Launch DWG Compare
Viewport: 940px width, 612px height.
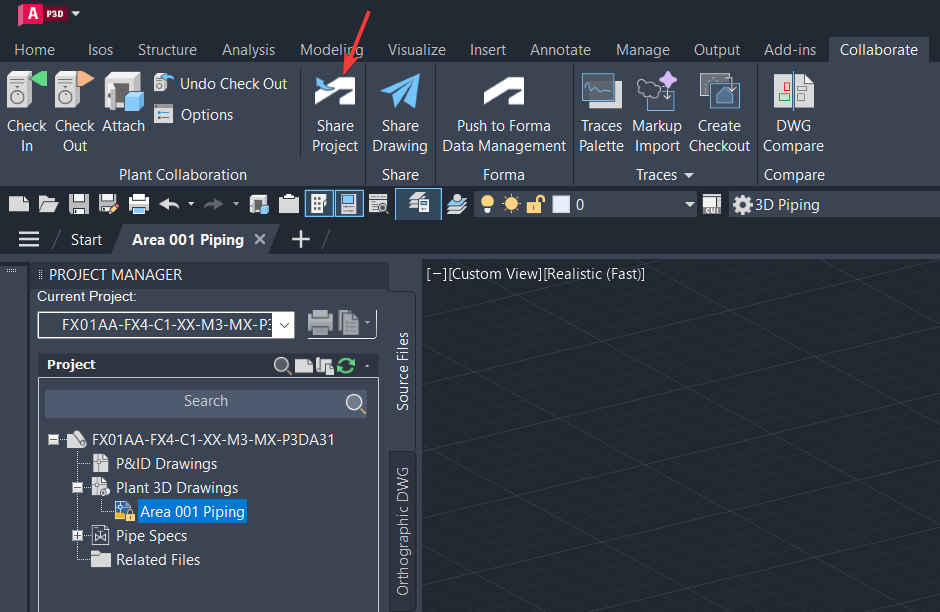click(793, 113)
